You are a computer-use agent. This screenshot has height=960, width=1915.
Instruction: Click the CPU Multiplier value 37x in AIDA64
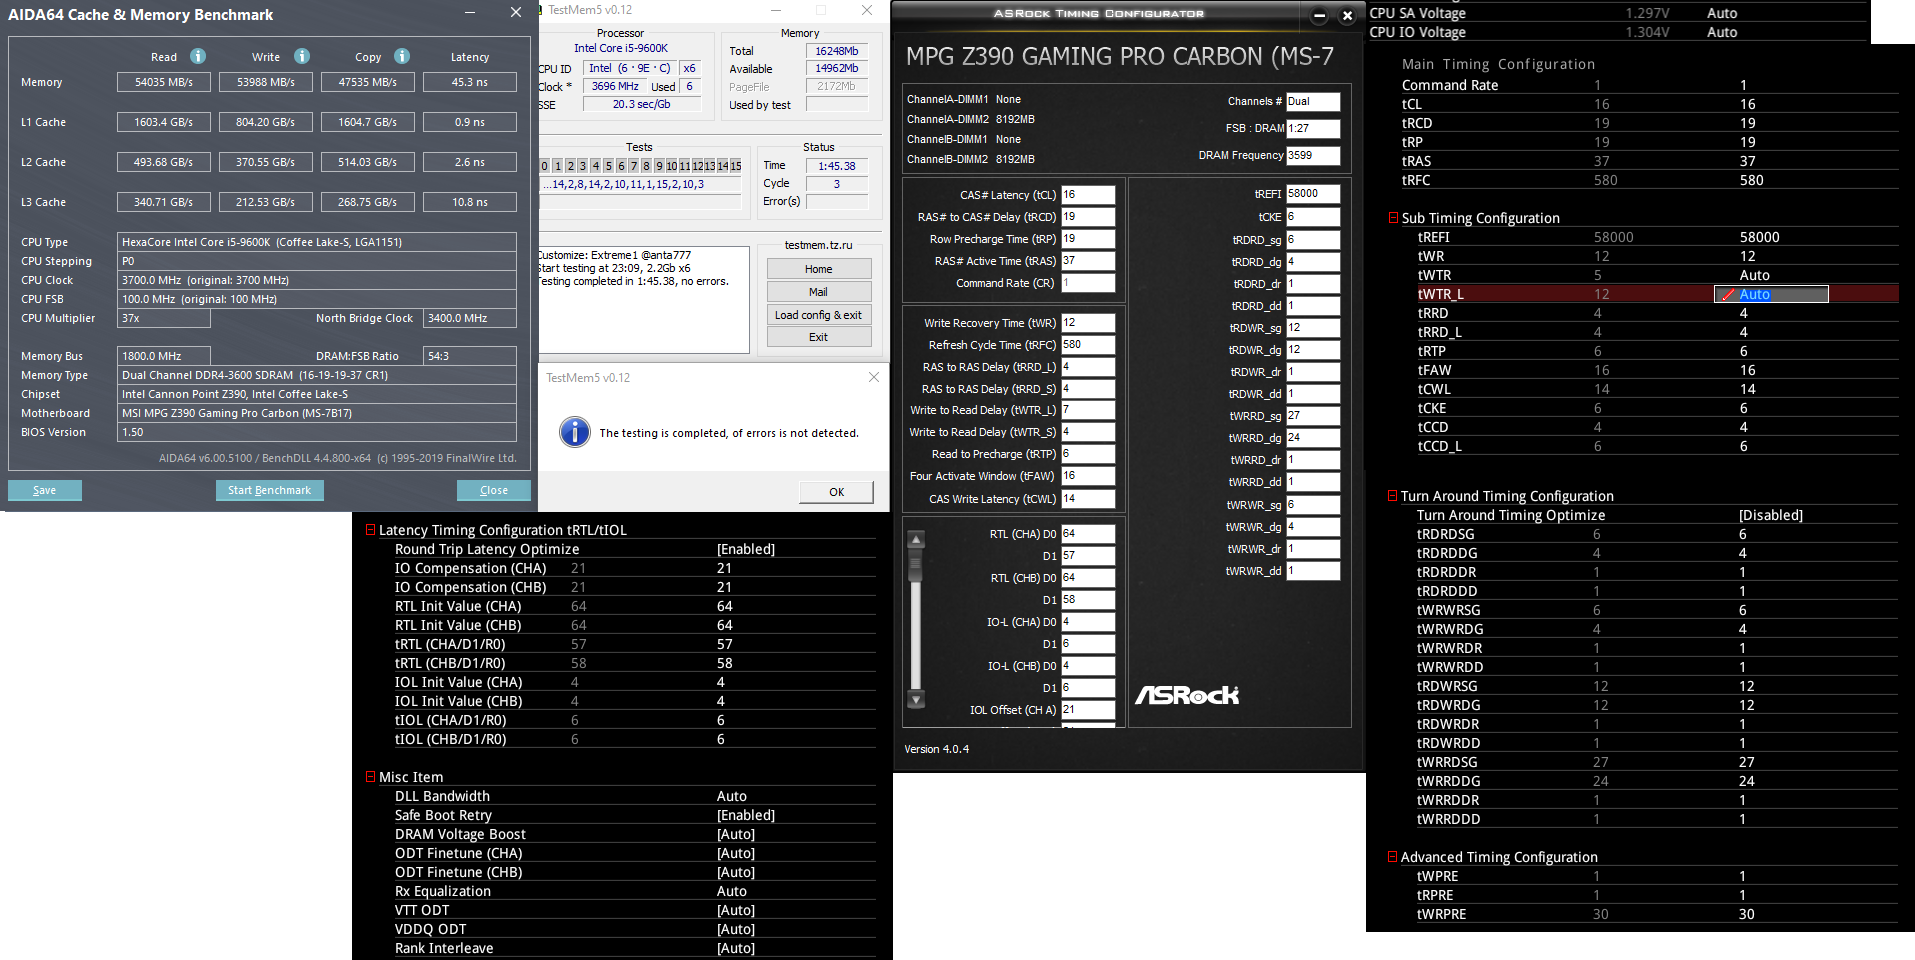click(x=164, y=318)
